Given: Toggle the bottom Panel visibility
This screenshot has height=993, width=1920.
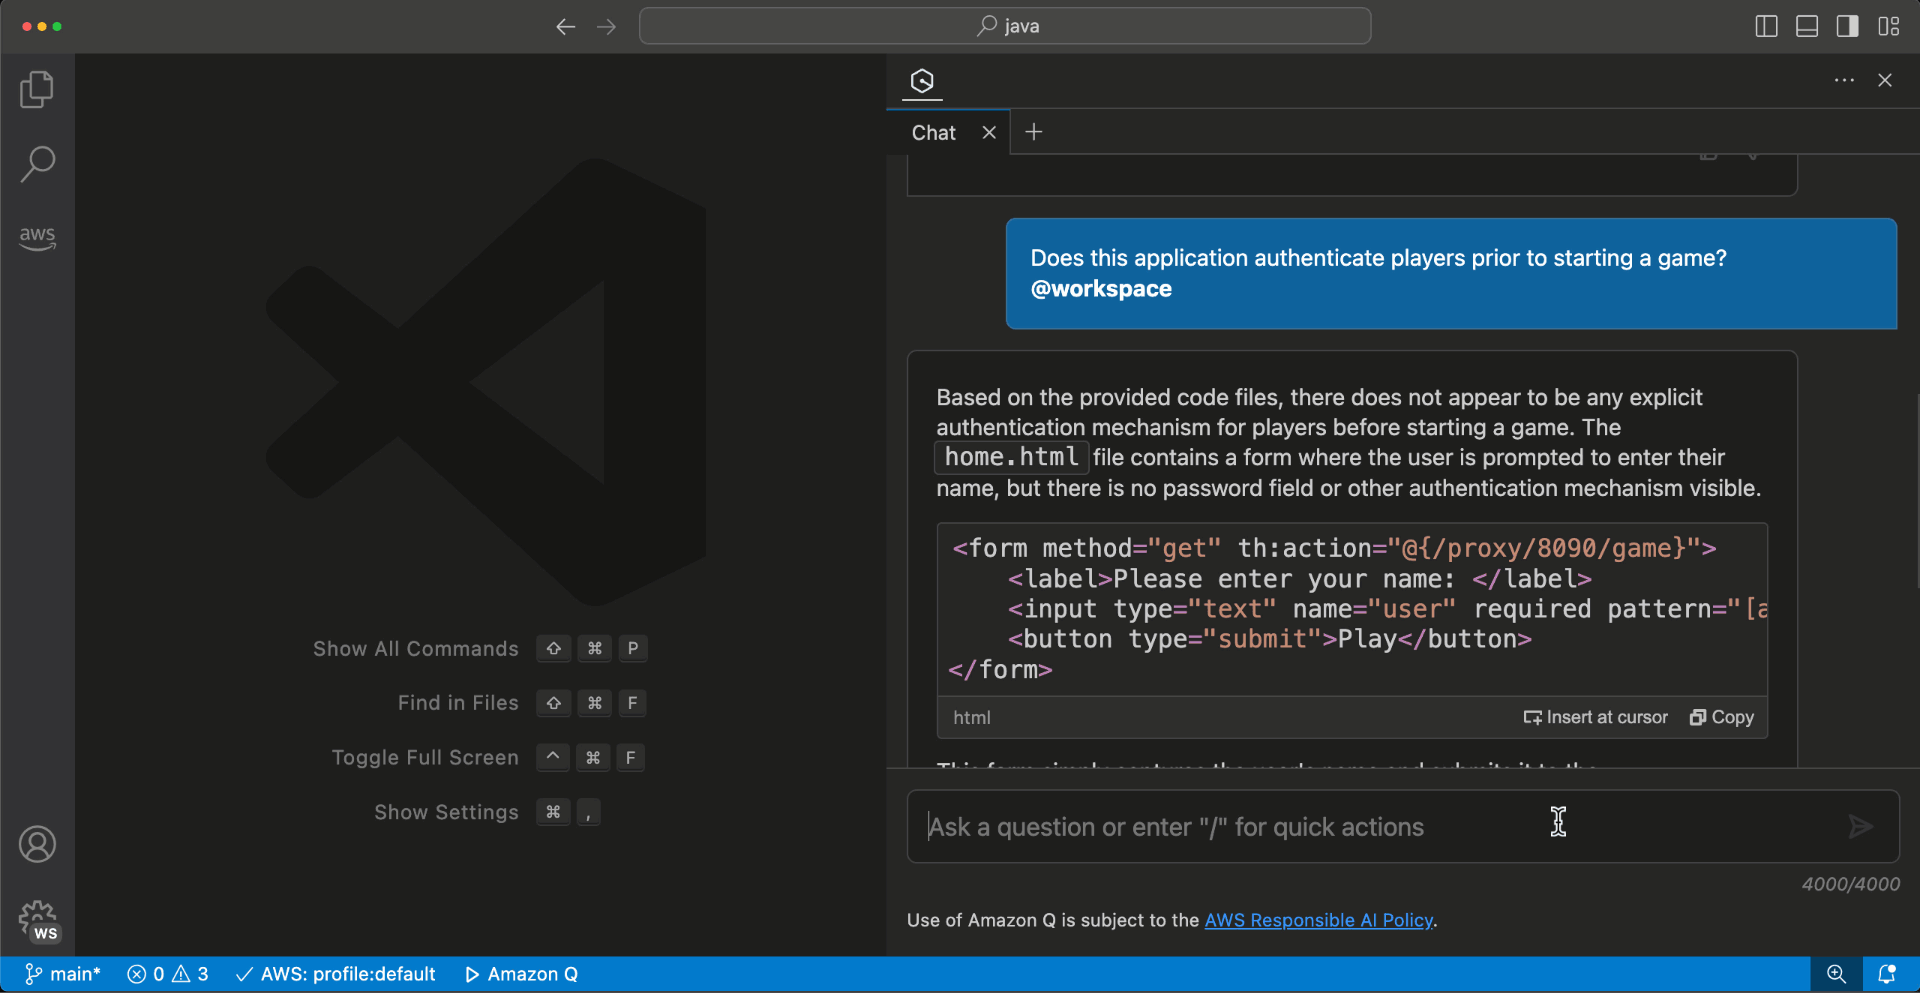Looking at the screenshot, I should (x=1806, y=26).
